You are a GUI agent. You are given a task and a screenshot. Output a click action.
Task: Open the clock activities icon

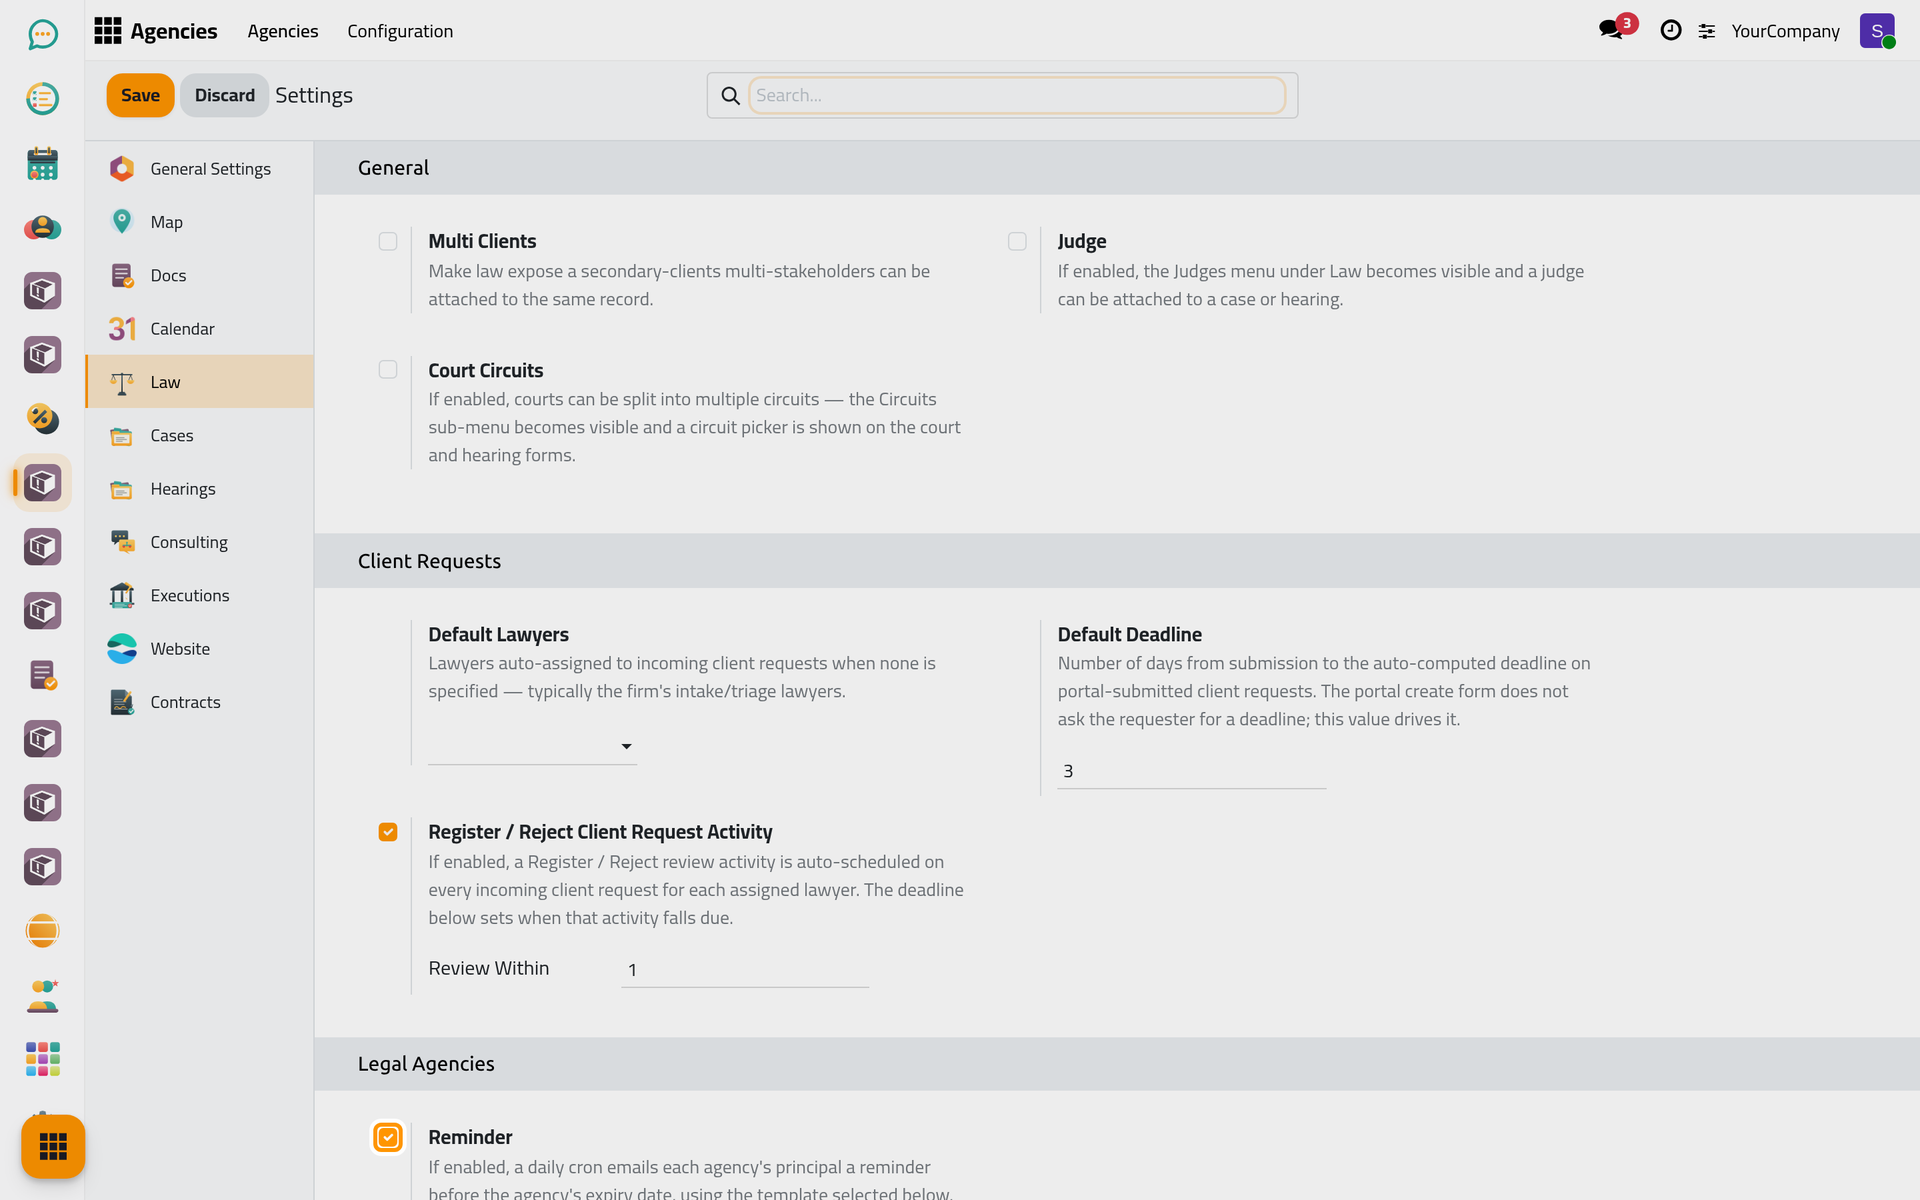[x=1670, y=30]
